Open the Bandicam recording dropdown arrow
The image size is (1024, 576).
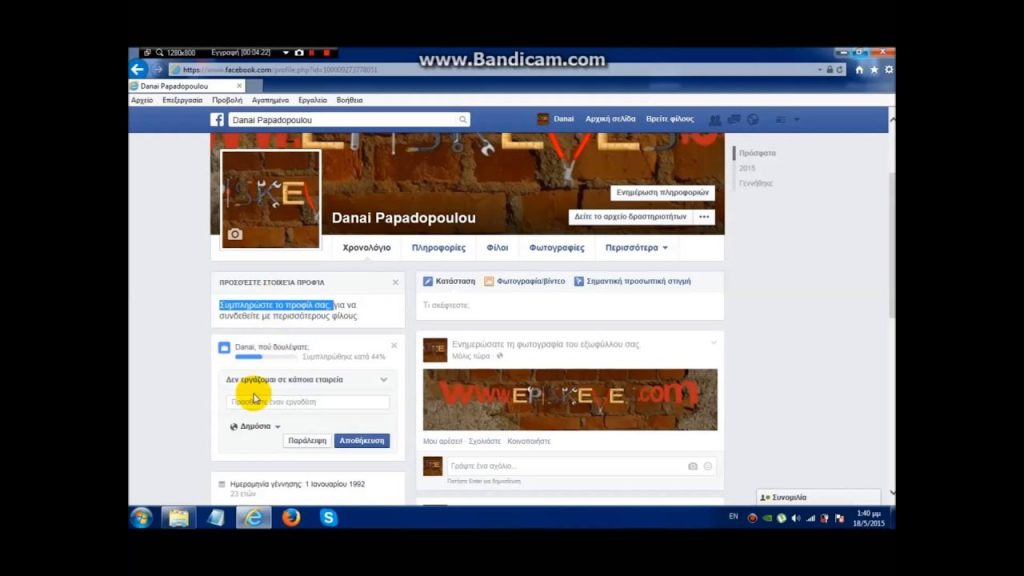pos(285,52)
